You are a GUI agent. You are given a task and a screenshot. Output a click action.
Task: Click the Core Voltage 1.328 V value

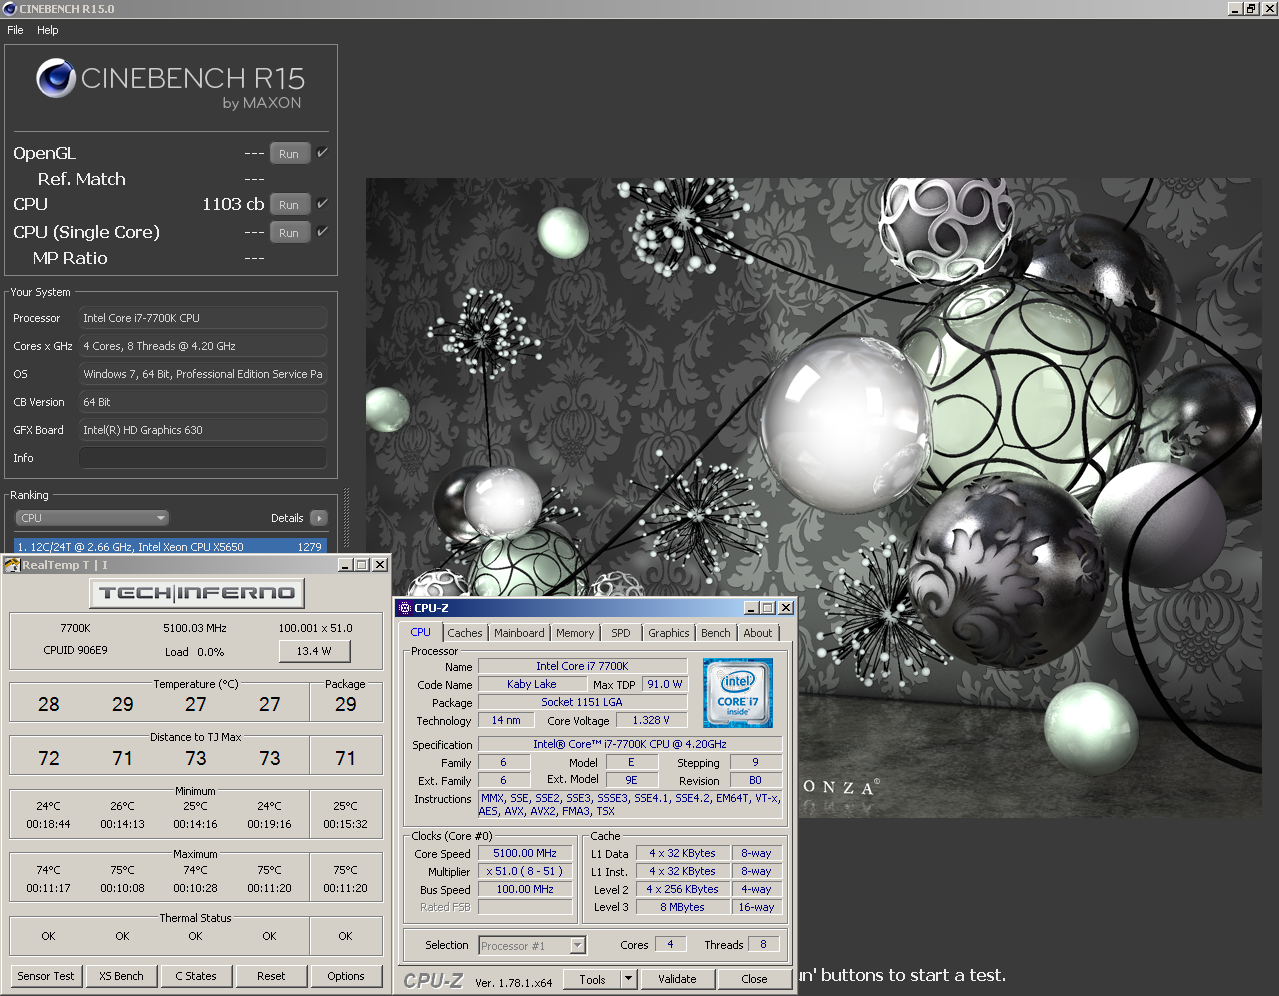tap(651, 720)
